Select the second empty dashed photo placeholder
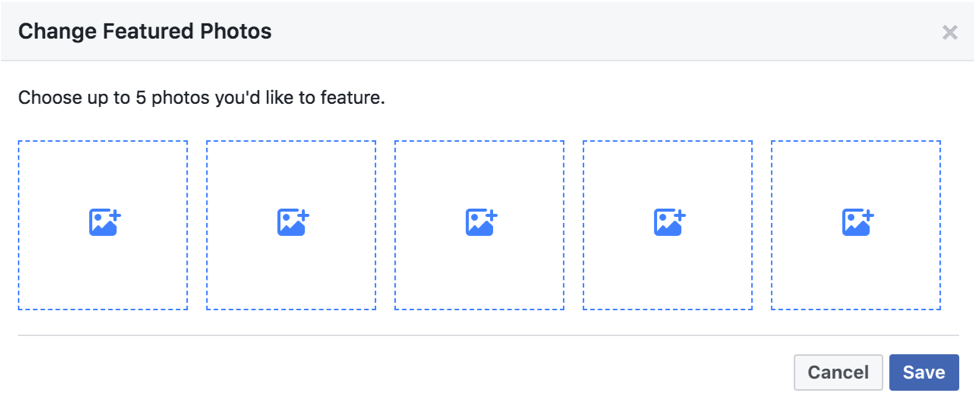This screenshot has height=404, width=974. [x=291, y=225]
